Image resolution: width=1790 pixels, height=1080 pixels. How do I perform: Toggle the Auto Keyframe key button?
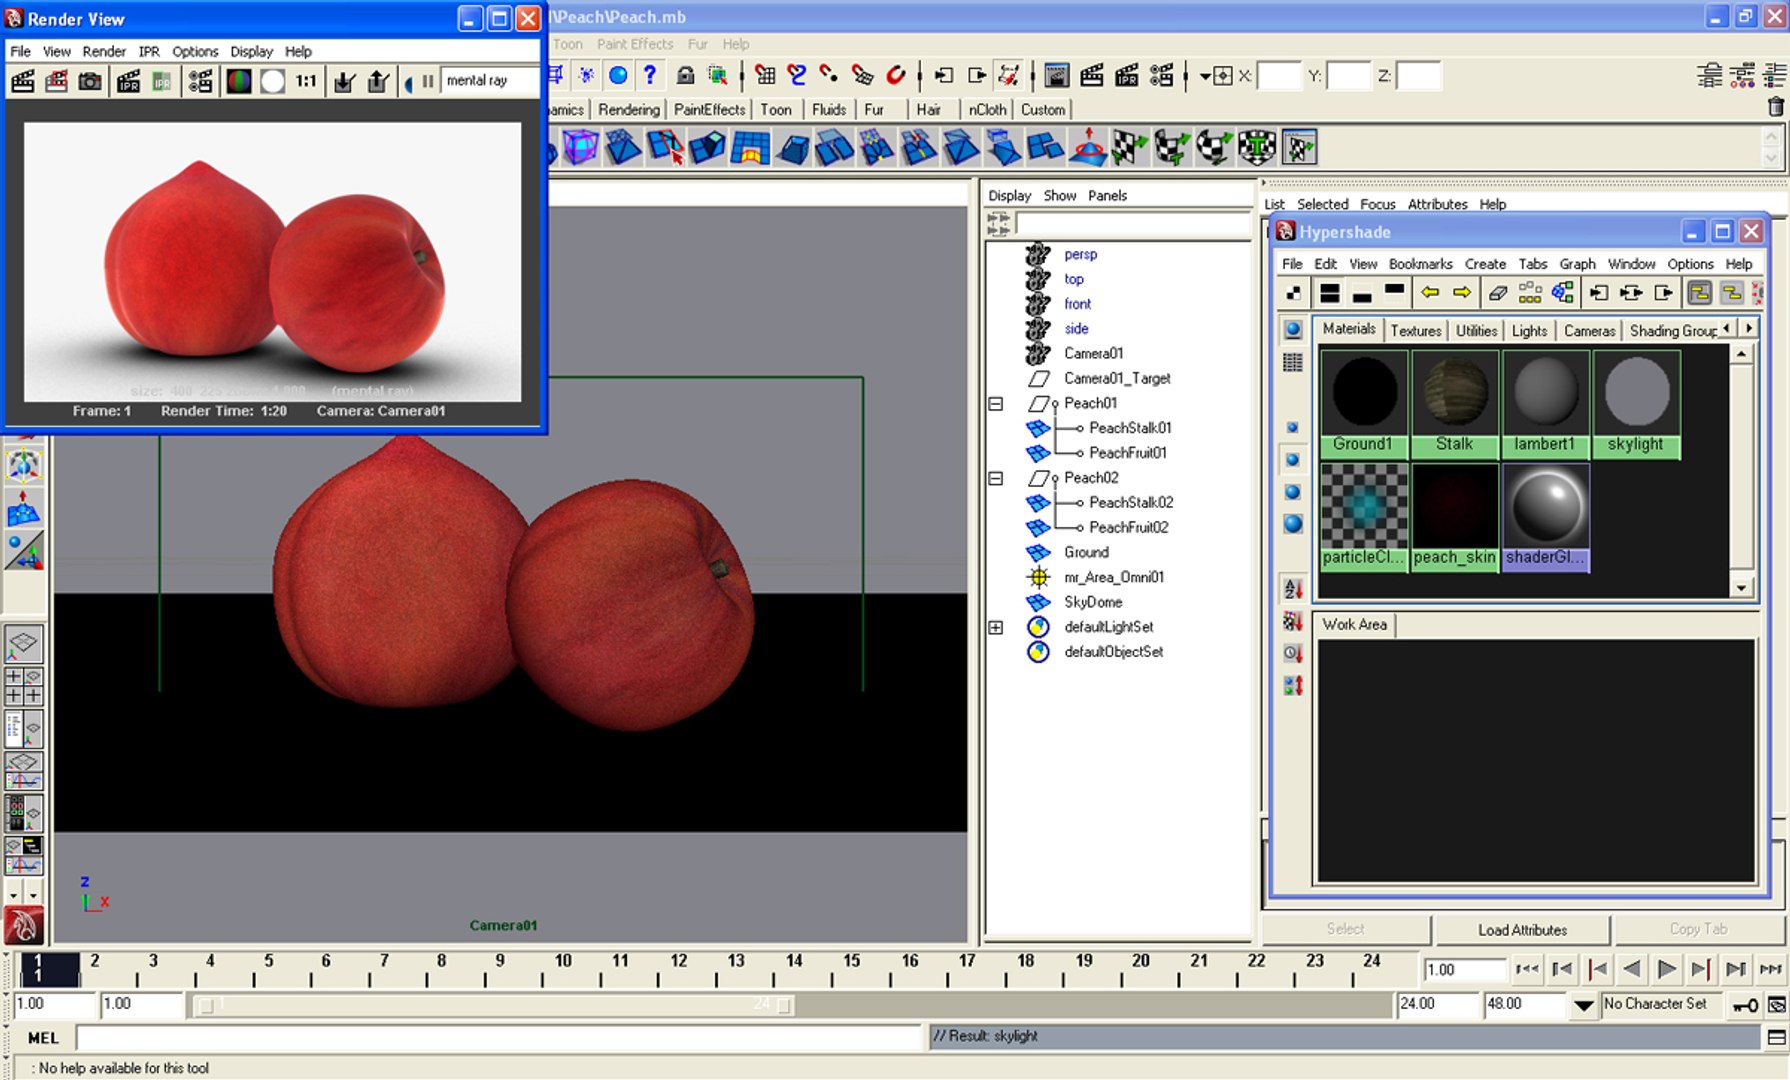tap(1746, 1005)
